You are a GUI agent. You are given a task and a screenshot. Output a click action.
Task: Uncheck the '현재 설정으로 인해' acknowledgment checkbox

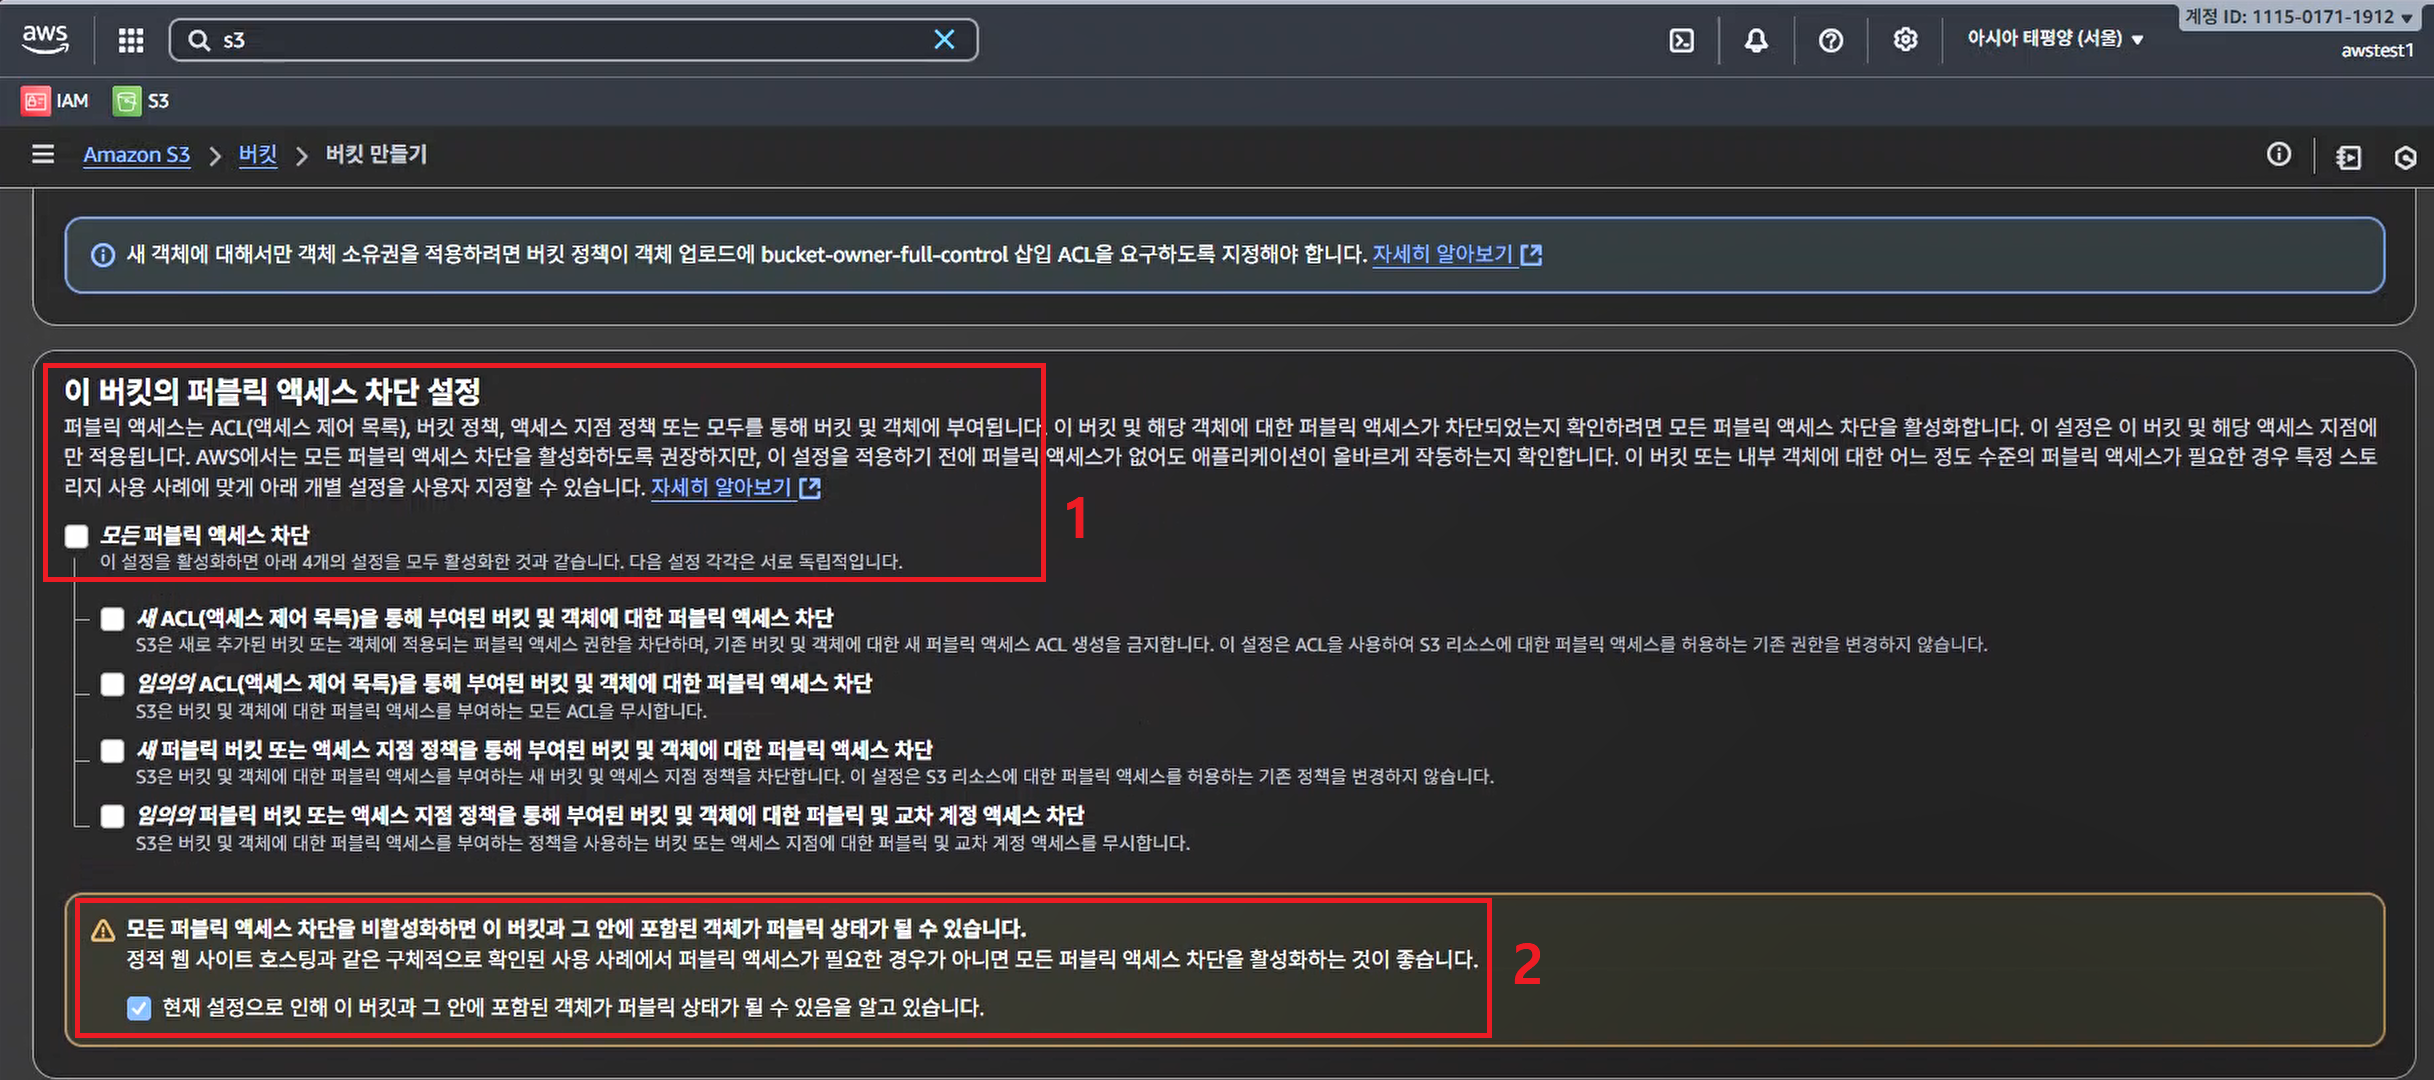coord(139,1008)
